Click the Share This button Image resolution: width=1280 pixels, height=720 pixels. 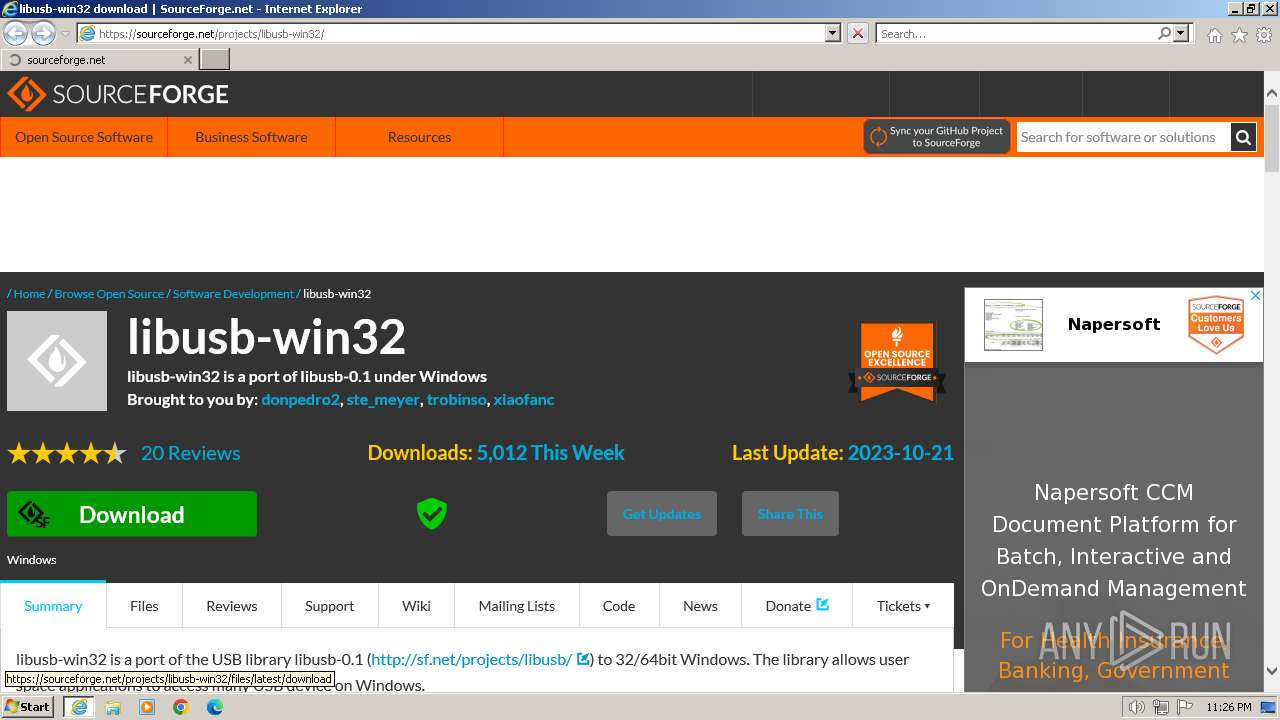point(790,514)
